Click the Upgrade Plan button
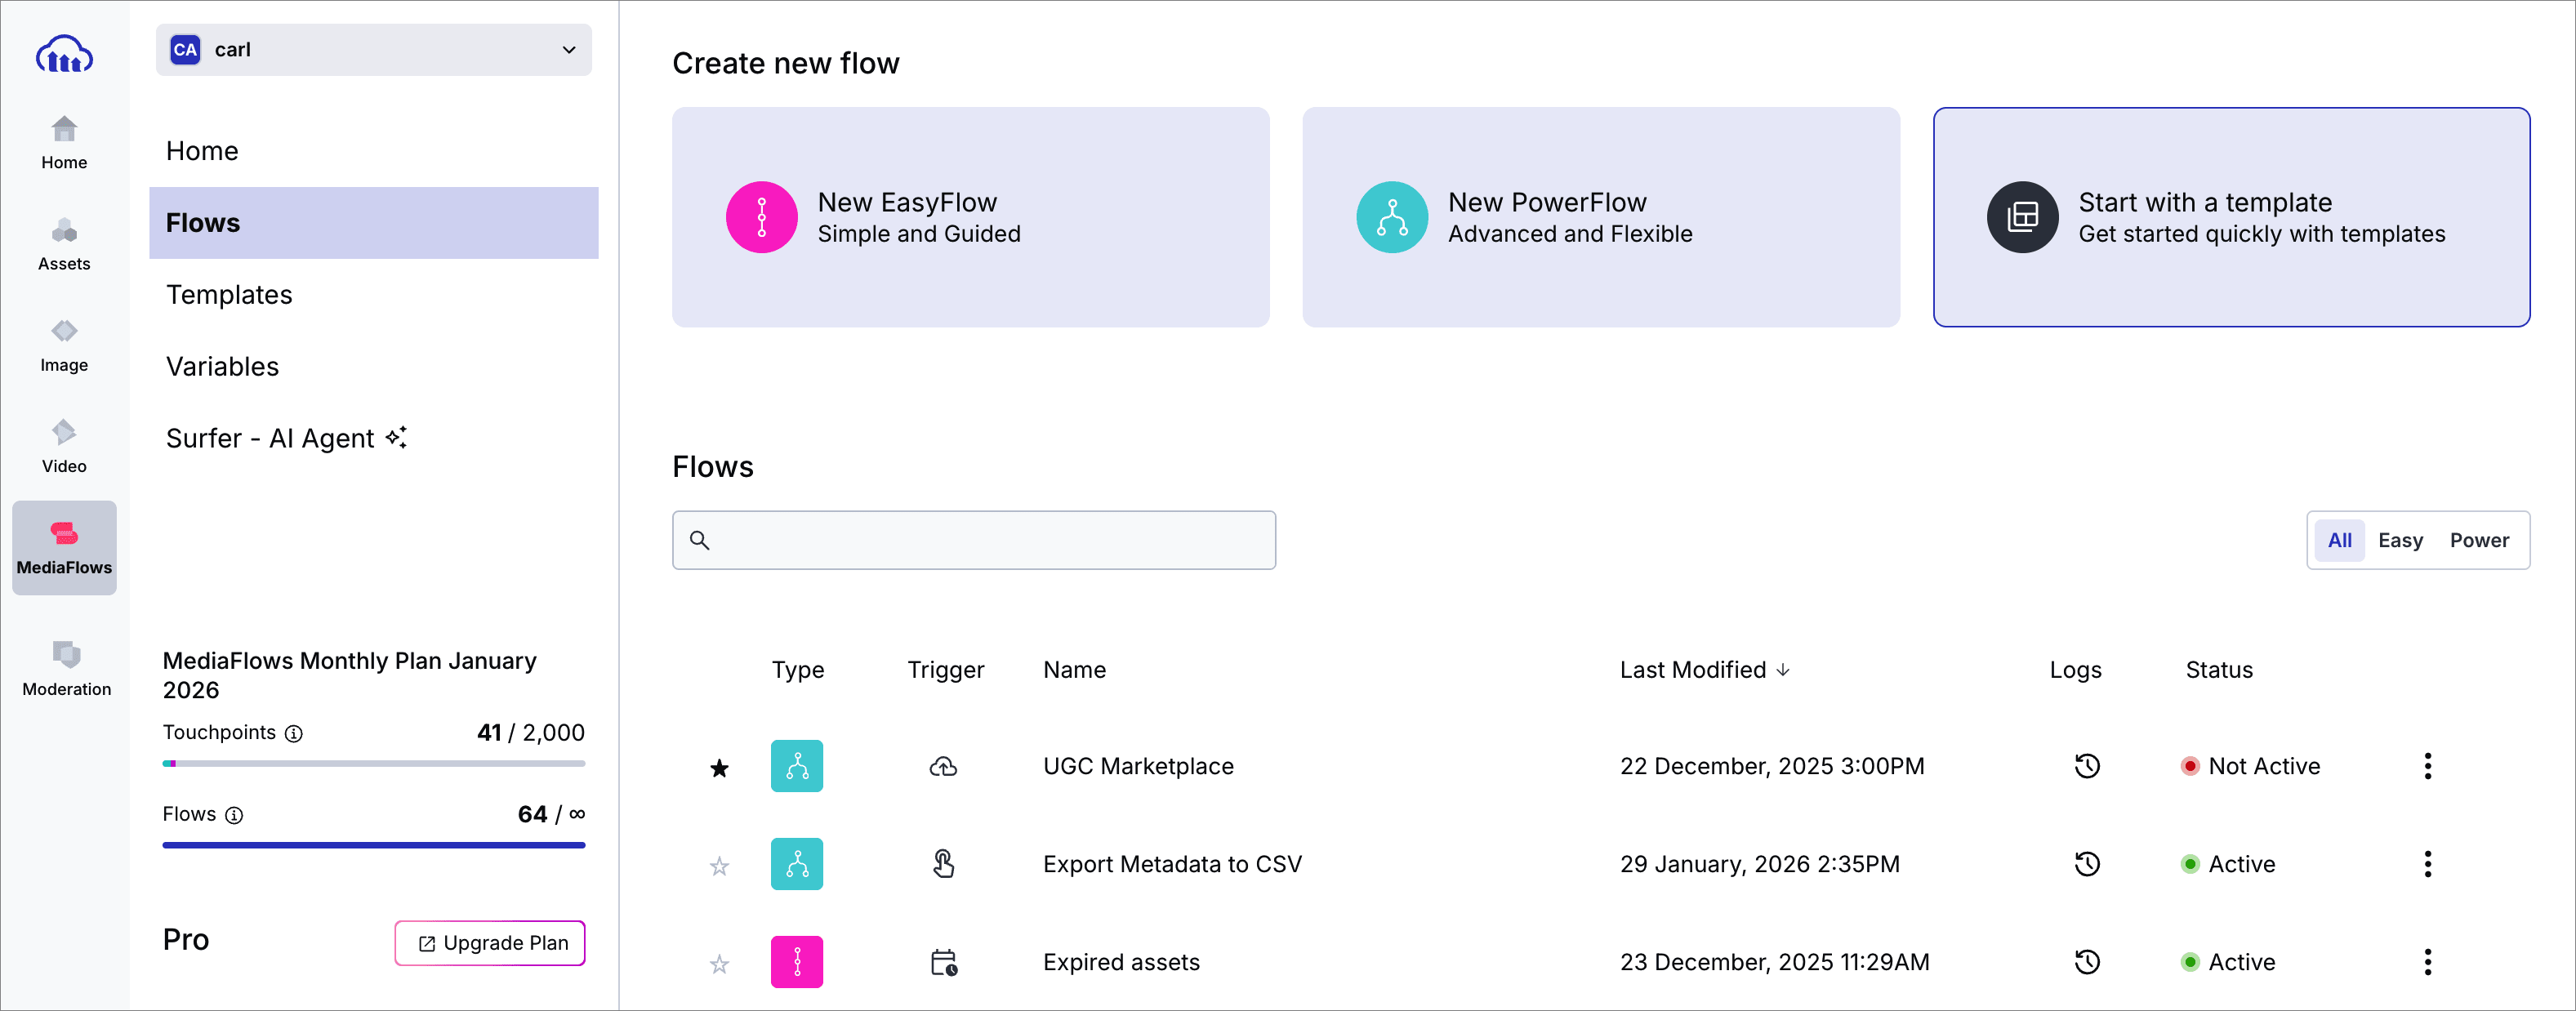2576x1011 pixels. pos(490,943)
